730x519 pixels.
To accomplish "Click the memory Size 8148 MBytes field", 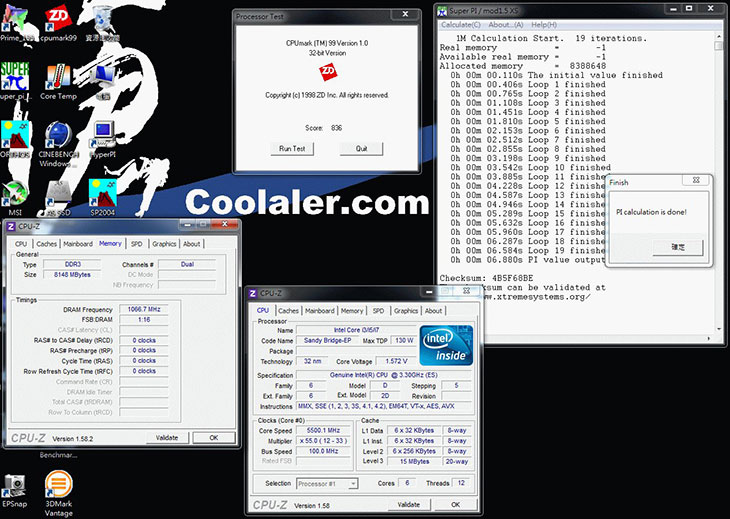I will 72,275.
